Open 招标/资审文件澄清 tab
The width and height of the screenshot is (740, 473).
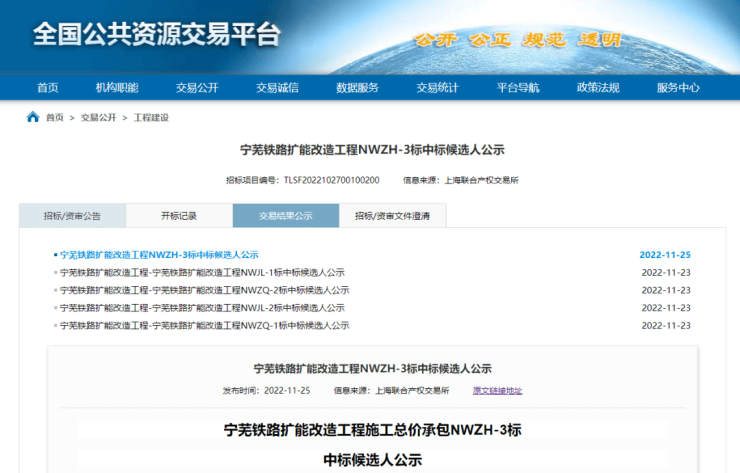[x=393, y=216]
